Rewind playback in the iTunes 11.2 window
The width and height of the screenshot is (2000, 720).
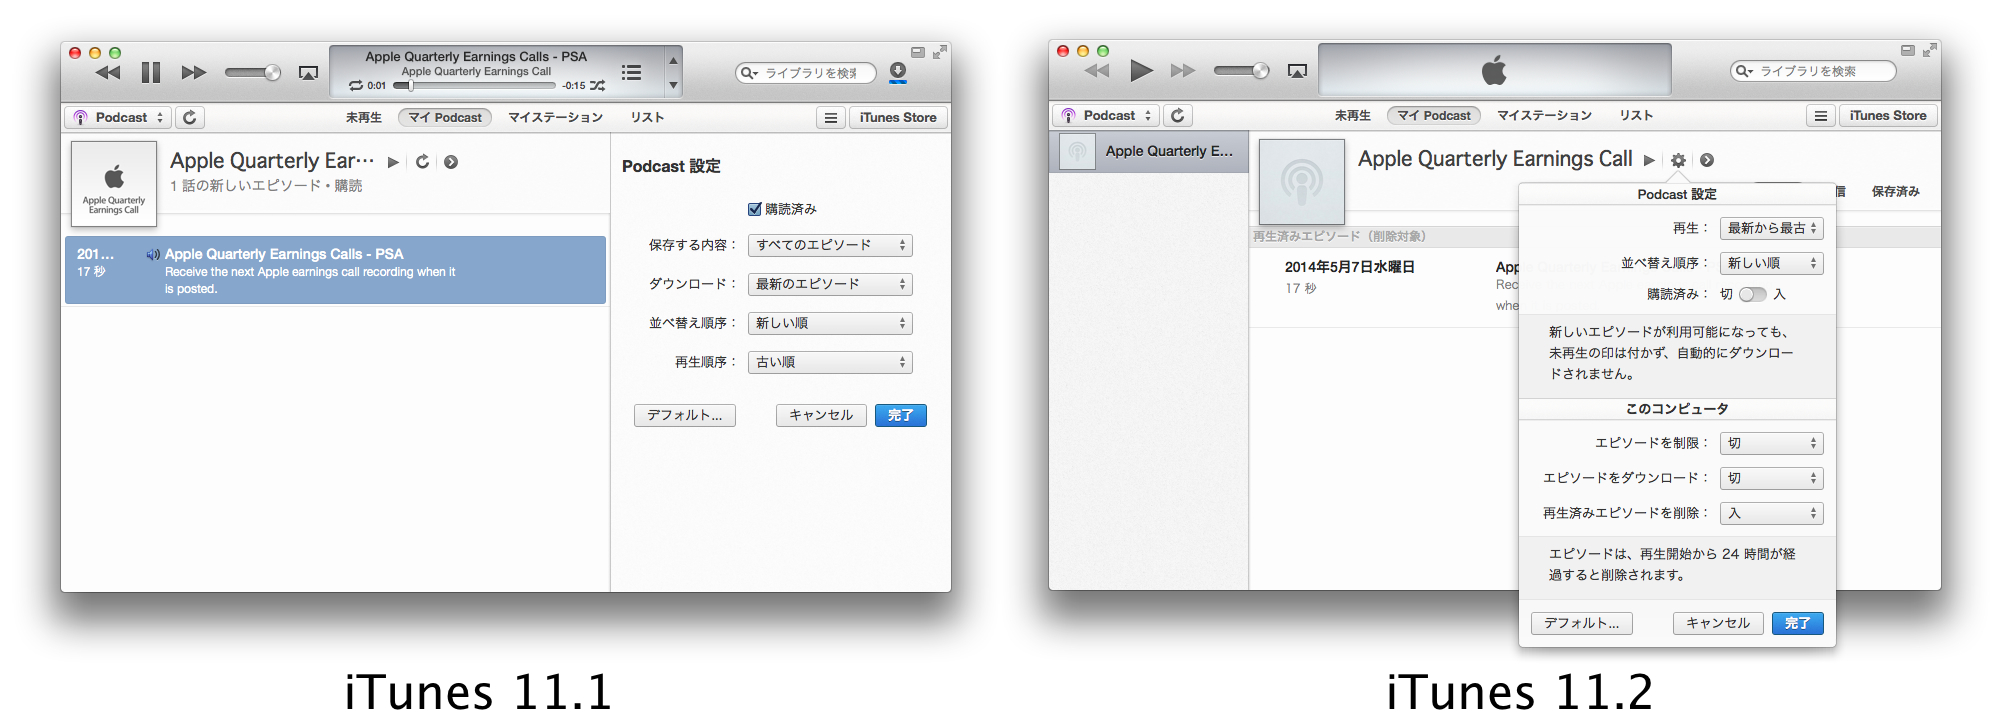[1097, 70]
